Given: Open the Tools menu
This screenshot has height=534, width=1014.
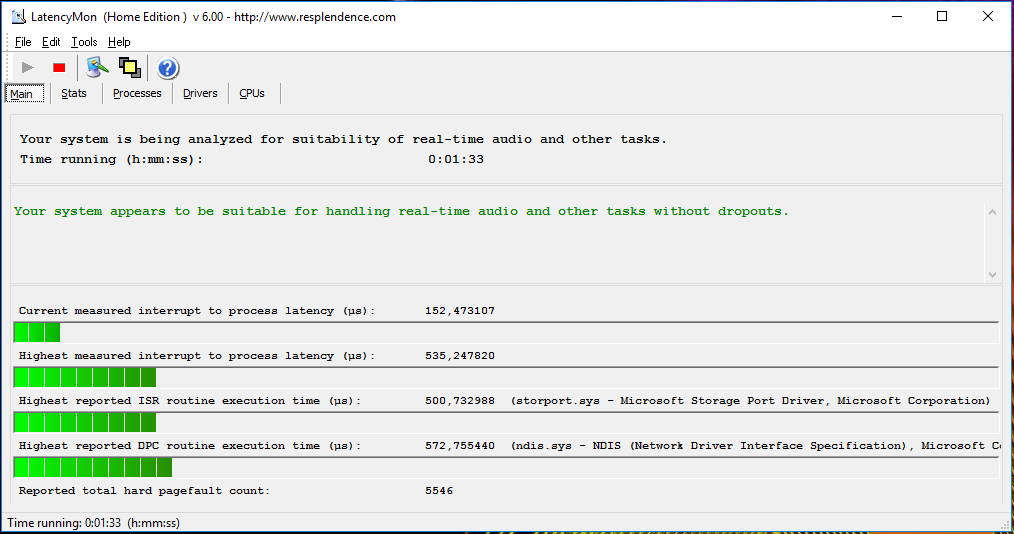Looking at the screenshot, I should [x=84, y=42].
